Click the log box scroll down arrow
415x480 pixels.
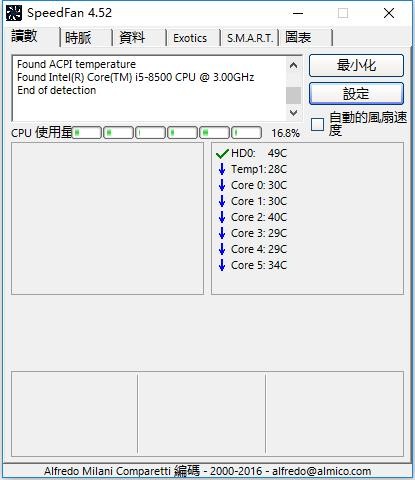pos(293,113)
